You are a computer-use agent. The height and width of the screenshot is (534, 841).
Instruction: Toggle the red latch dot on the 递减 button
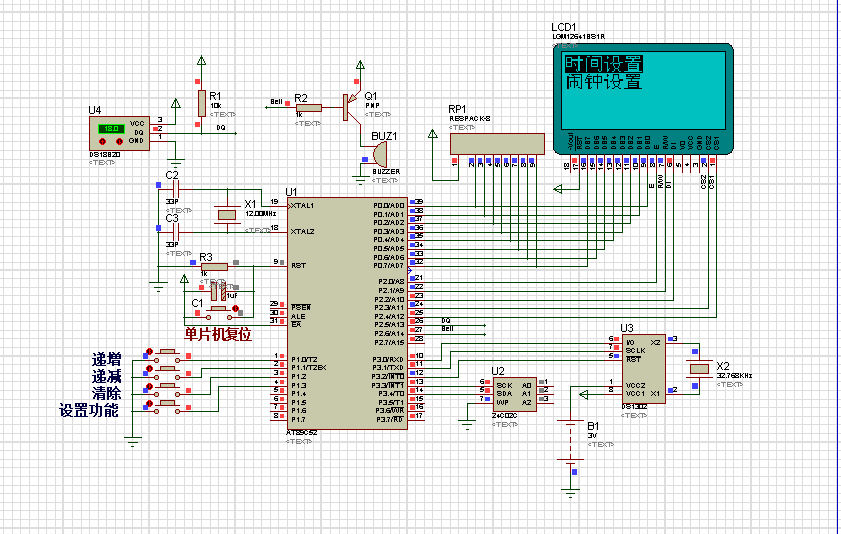click(150, 368)
